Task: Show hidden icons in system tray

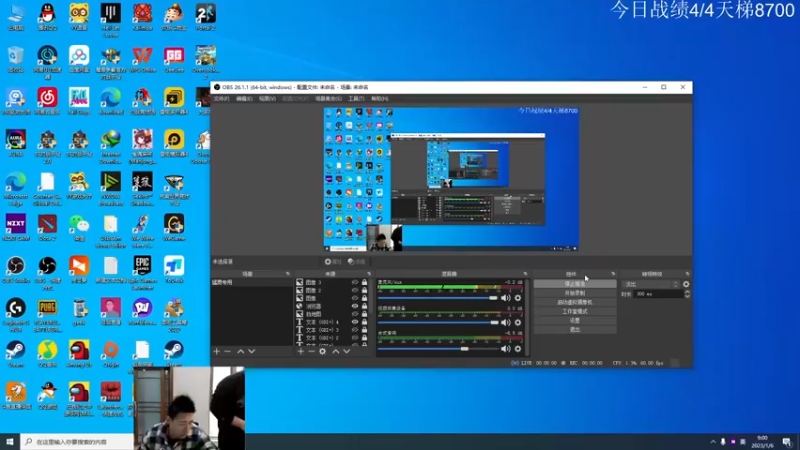Action: pyautogui.click(x=713, y=442)
